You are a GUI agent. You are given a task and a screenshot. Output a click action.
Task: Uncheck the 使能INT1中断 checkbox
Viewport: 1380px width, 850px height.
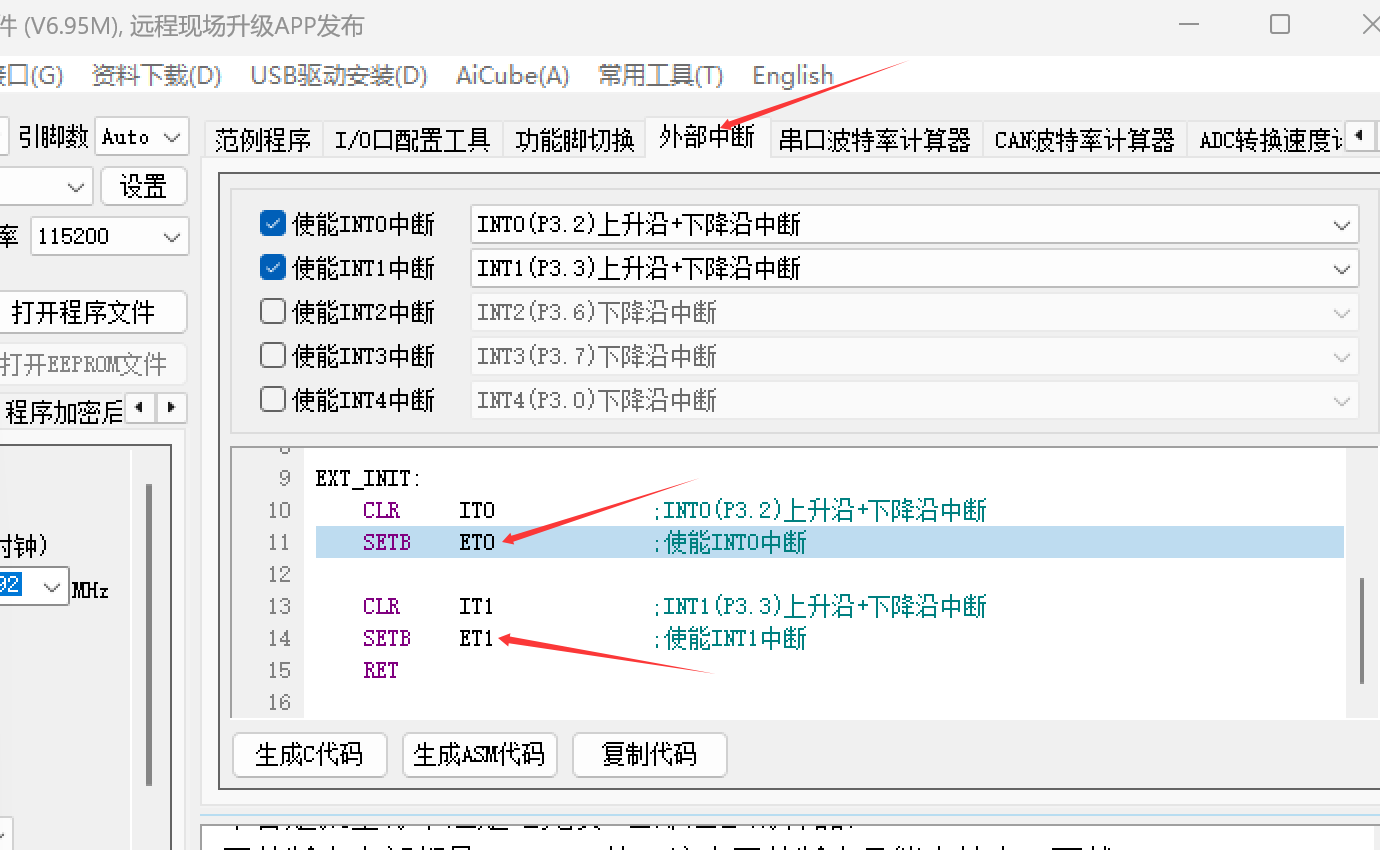[x=273, y=268]
